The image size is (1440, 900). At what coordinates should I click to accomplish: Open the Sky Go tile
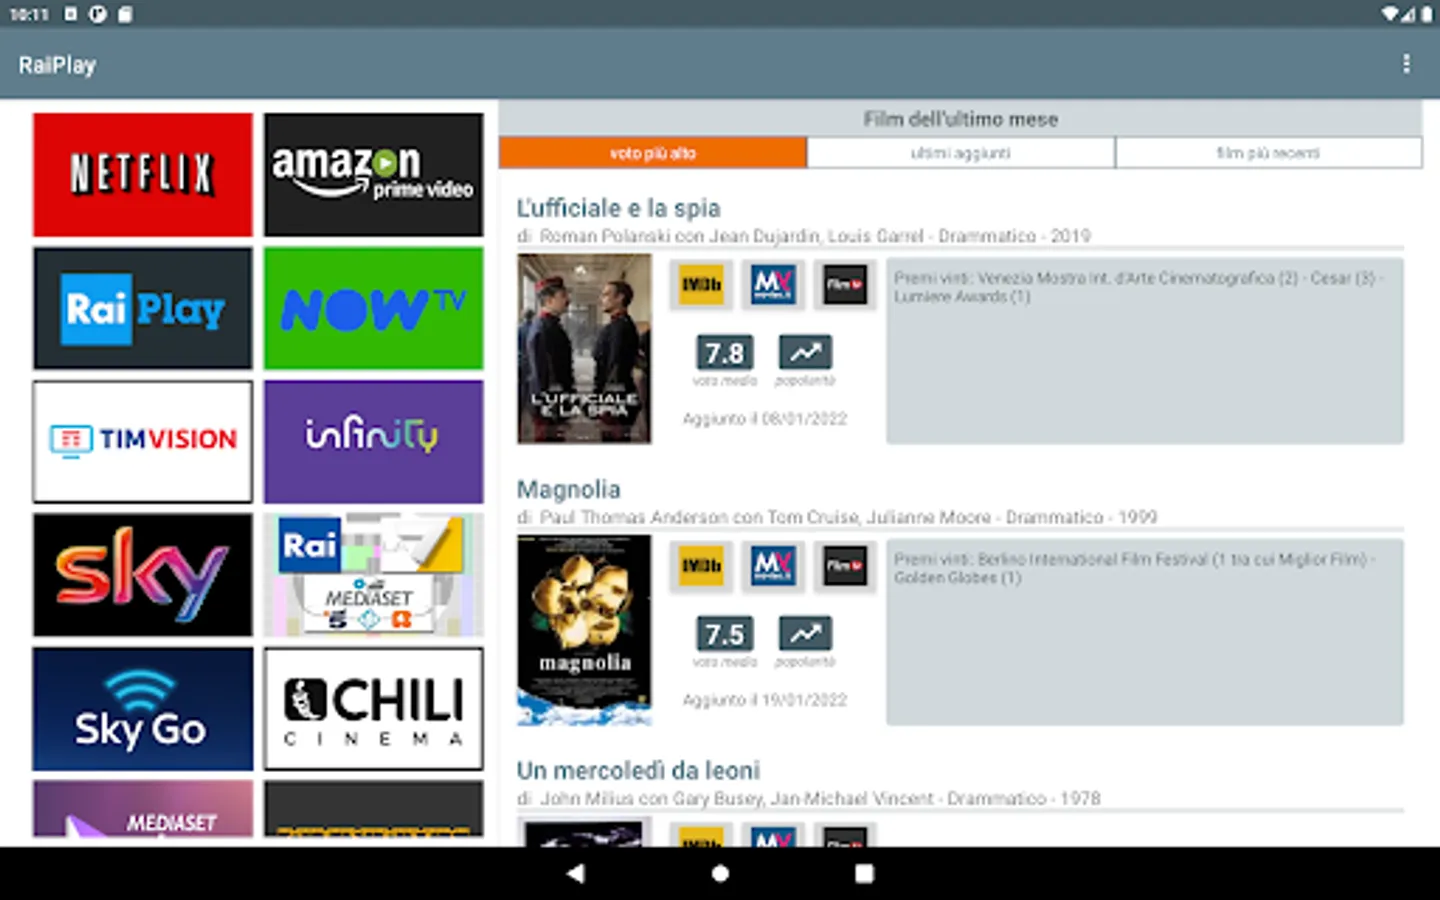click(143, 709)
